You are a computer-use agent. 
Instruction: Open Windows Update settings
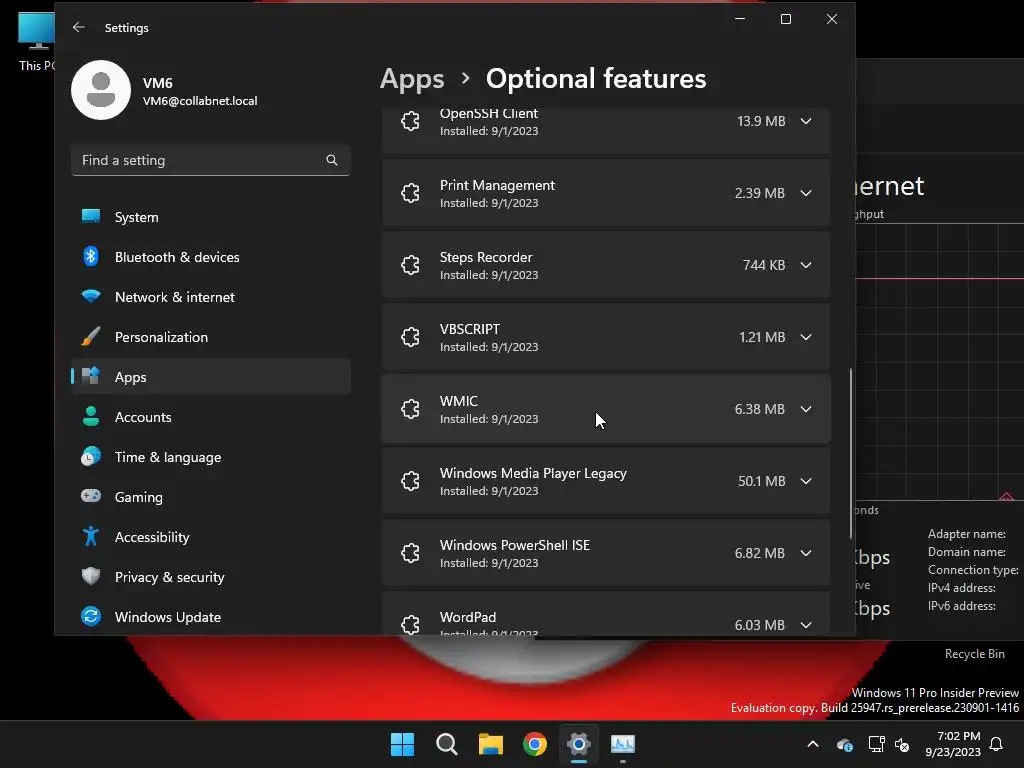click(x=210, y=616)
